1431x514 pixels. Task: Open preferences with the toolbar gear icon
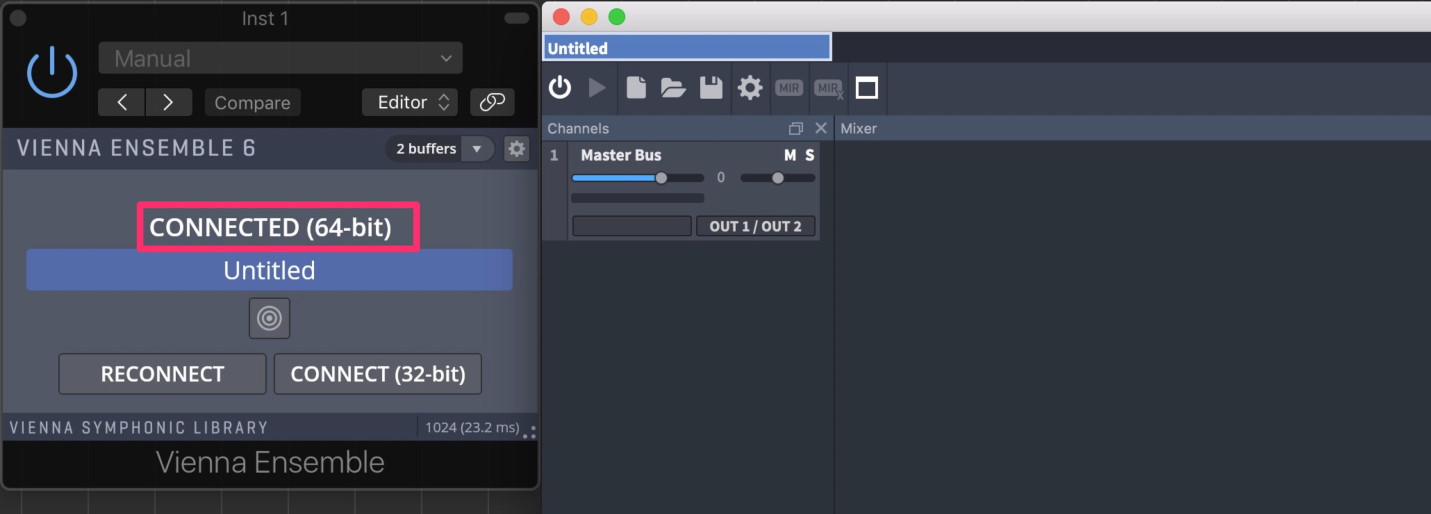(x=750, y=88)
